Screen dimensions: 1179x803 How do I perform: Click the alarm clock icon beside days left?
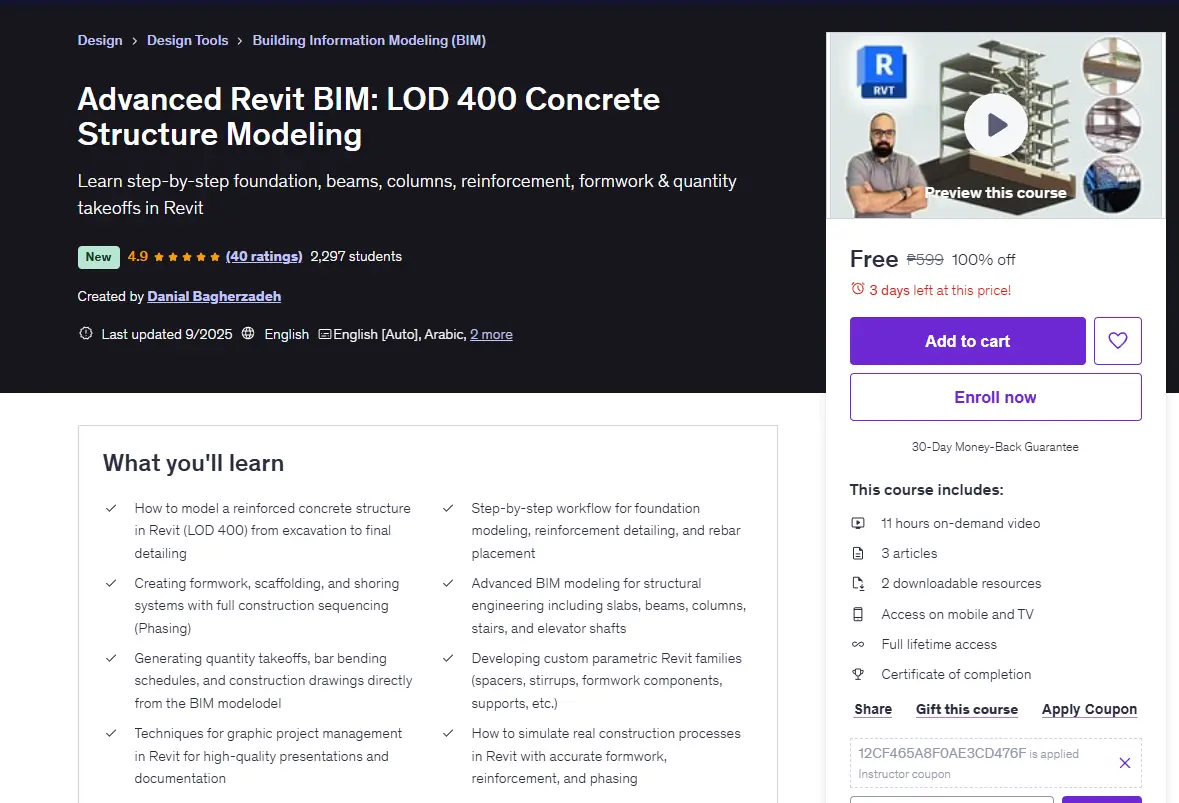coord(857,289)
